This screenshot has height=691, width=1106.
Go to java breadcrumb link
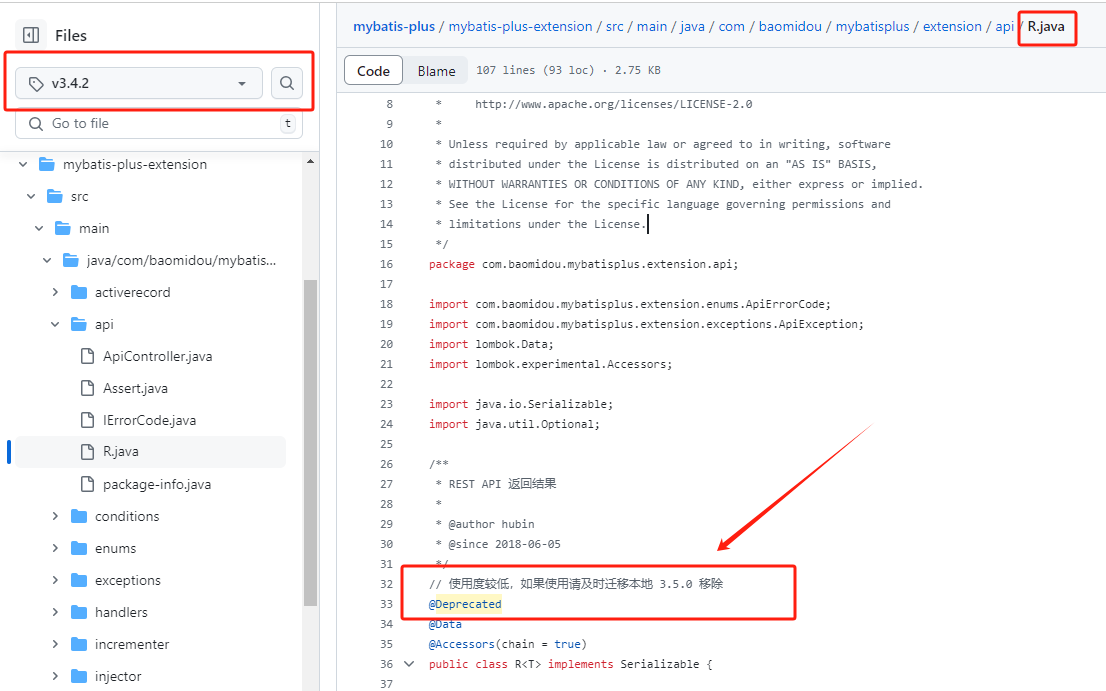click(x=692, y=26)
